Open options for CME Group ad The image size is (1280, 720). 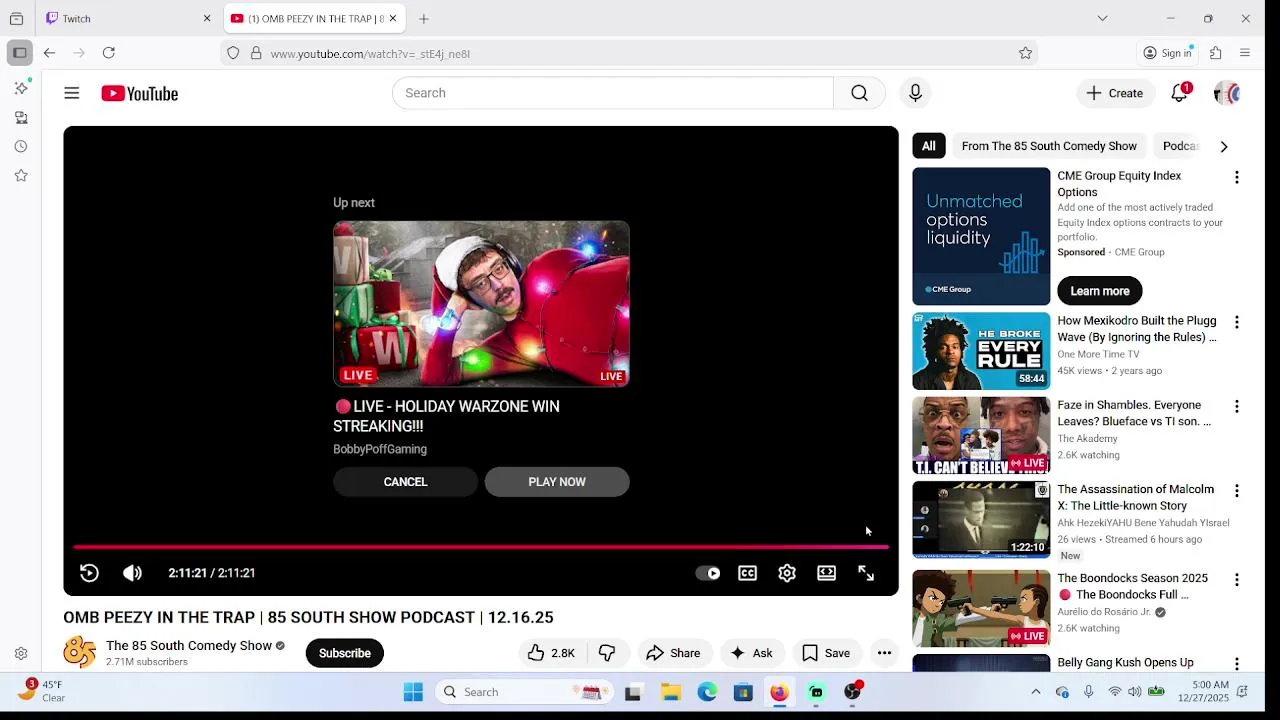[1237, 177]
